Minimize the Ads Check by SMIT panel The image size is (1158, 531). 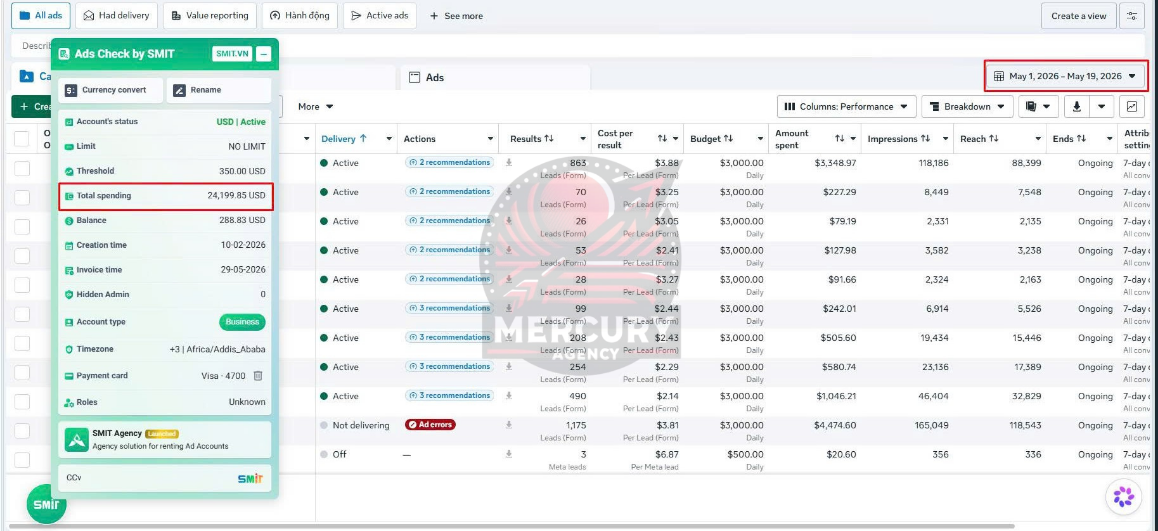[x=264, y=54]
